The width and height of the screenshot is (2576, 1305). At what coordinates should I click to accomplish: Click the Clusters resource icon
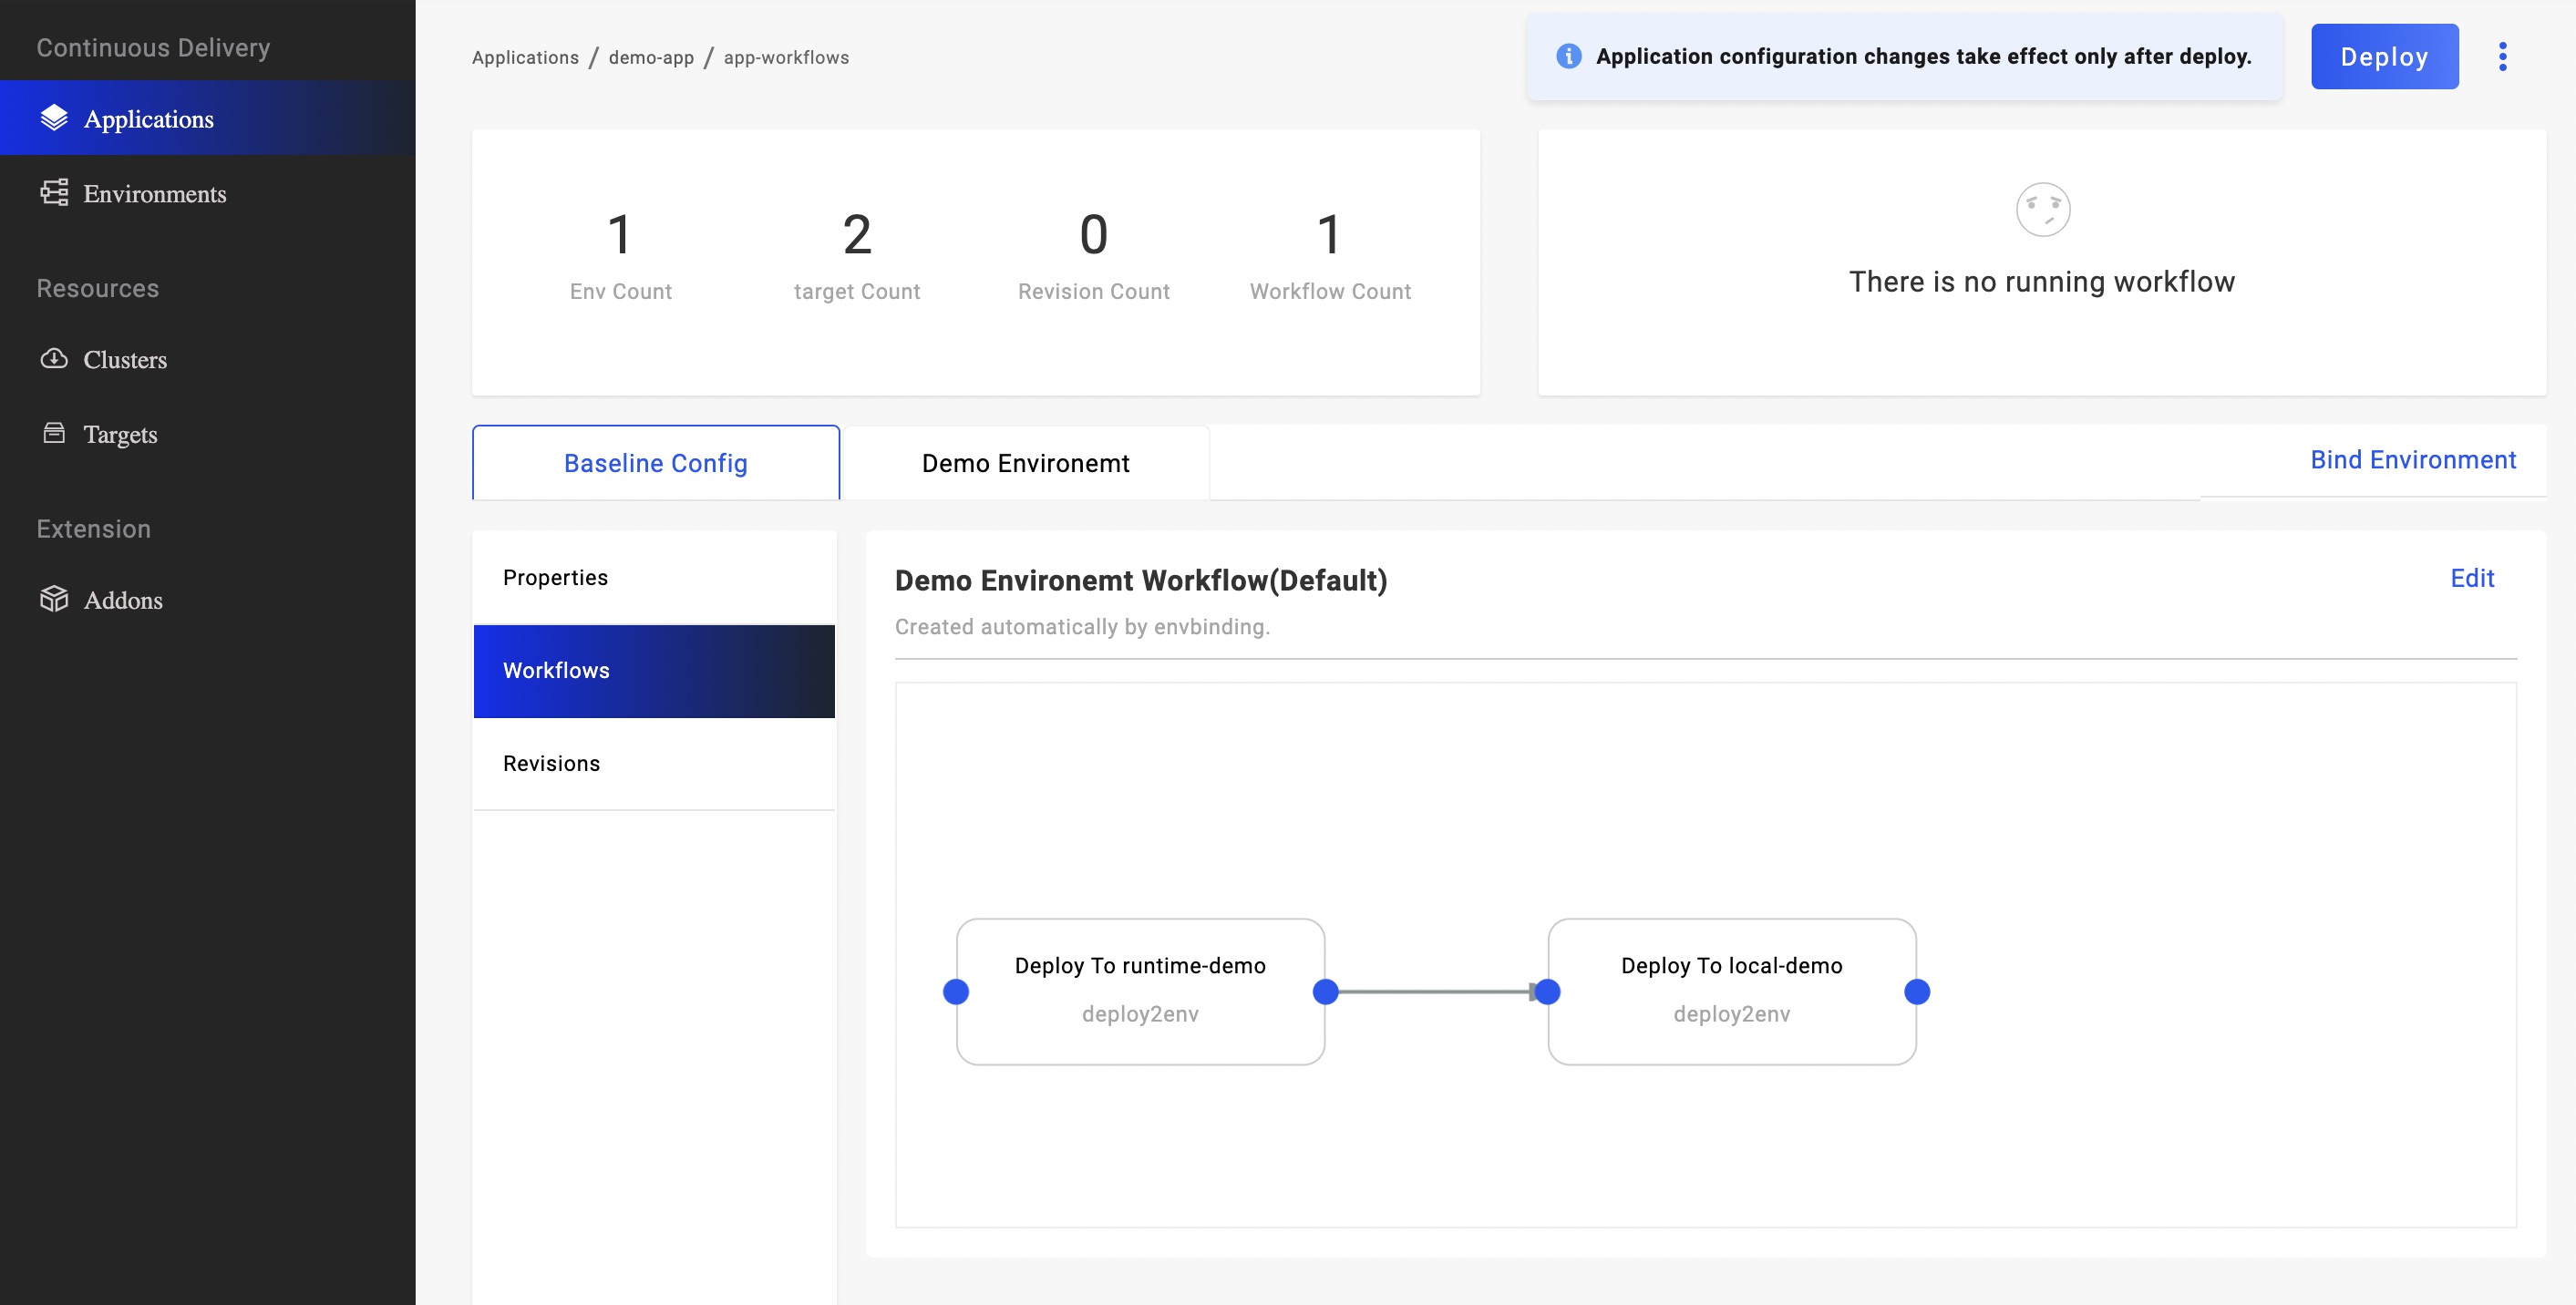55,358
